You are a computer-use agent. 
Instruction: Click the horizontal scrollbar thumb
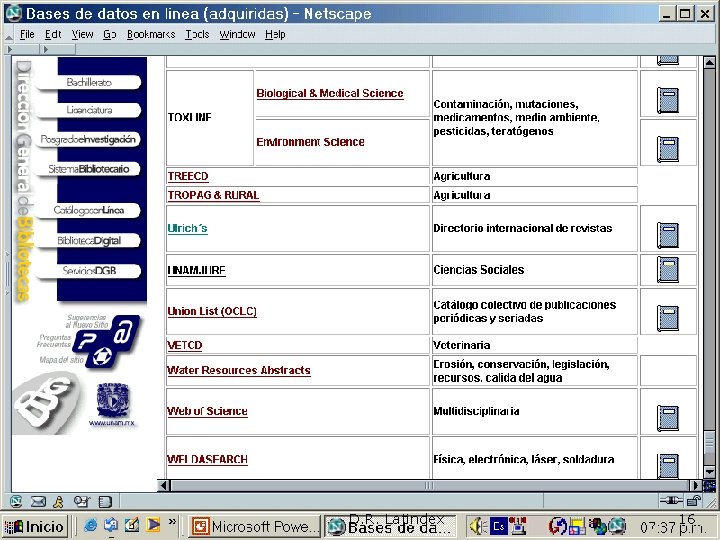[x=429, y=485]
